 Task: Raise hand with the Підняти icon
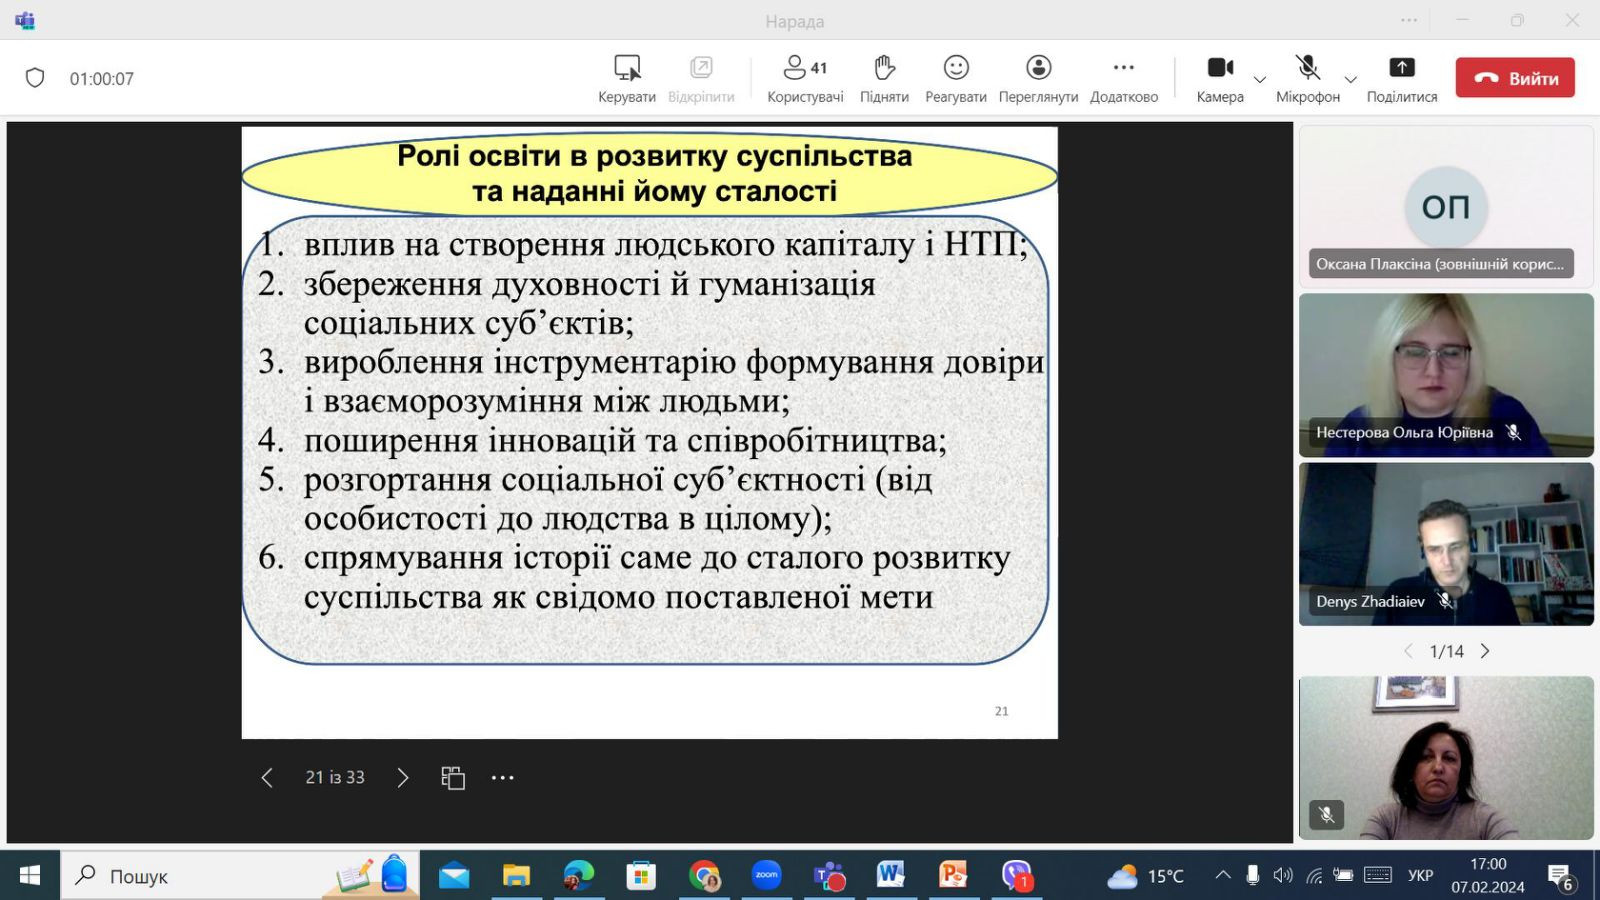pyautogui.click(x=884, y=68)
